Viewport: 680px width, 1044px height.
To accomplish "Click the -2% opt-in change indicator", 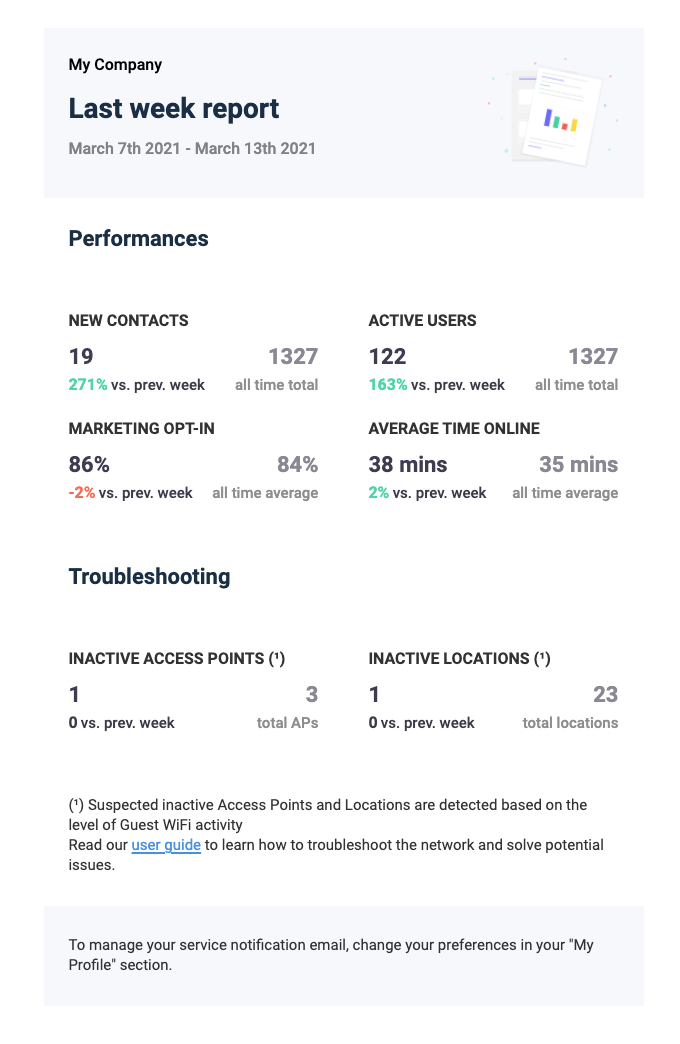I will tap(82, 493).
